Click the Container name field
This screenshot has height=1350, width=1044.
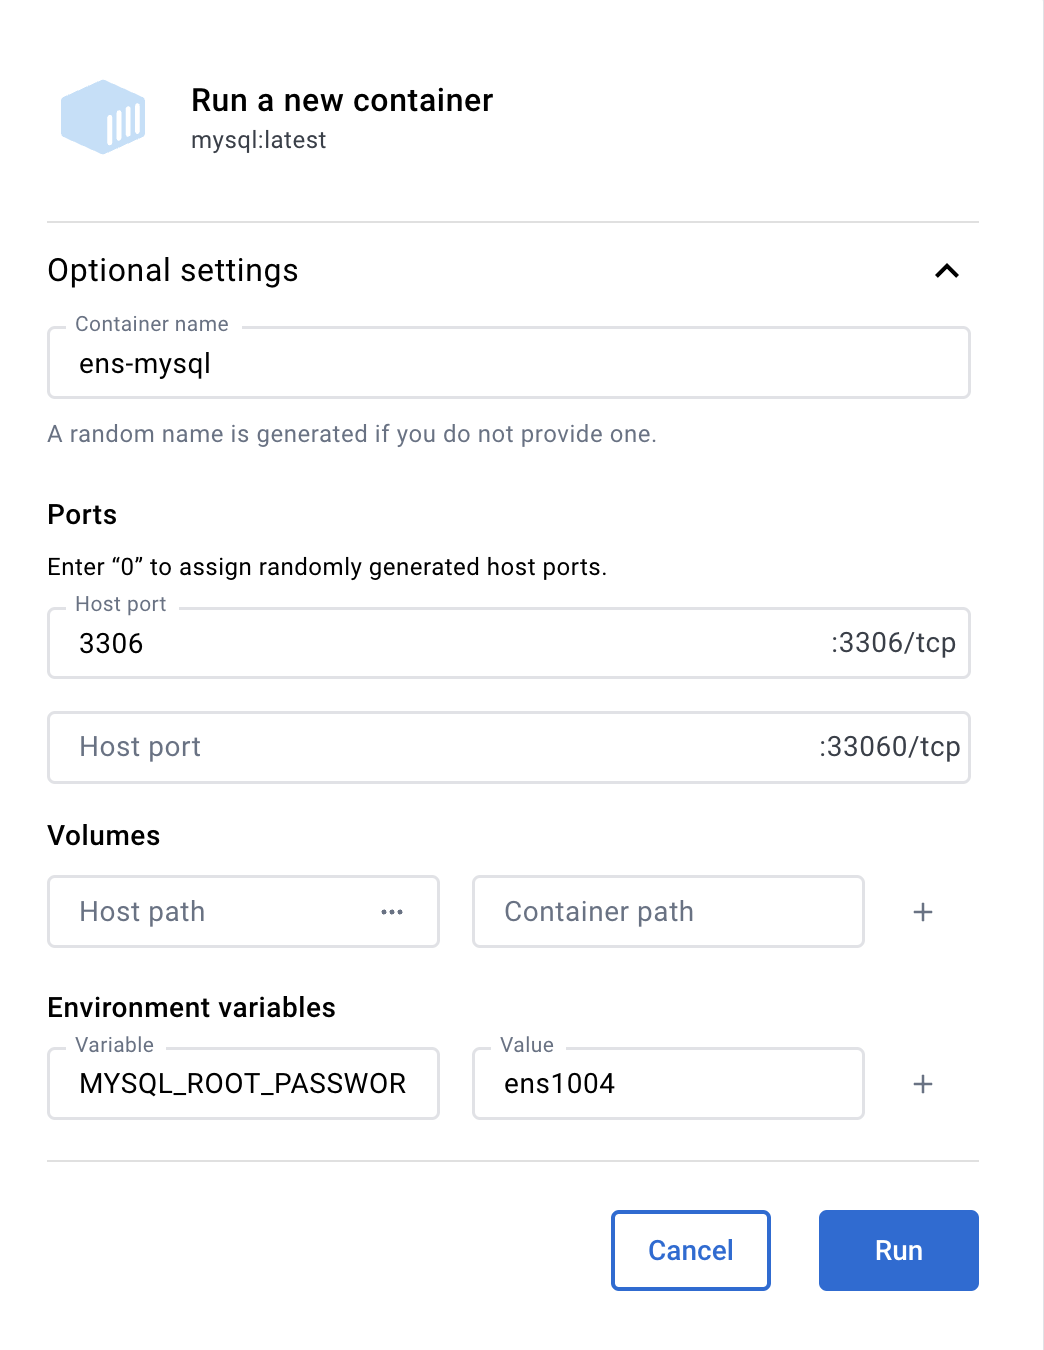point(508,363)
